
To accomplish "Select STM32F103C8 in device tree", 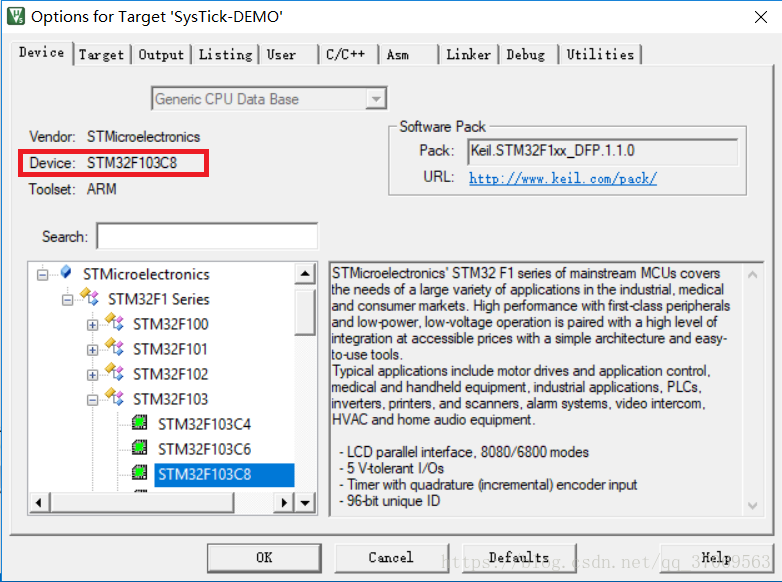I will click(x=224, y=474).
